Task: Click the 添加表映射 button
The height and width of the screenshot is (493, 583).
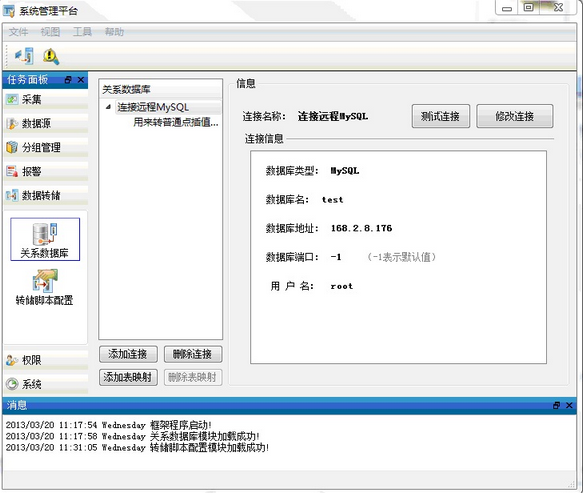Action: click(x=128, y=377)
